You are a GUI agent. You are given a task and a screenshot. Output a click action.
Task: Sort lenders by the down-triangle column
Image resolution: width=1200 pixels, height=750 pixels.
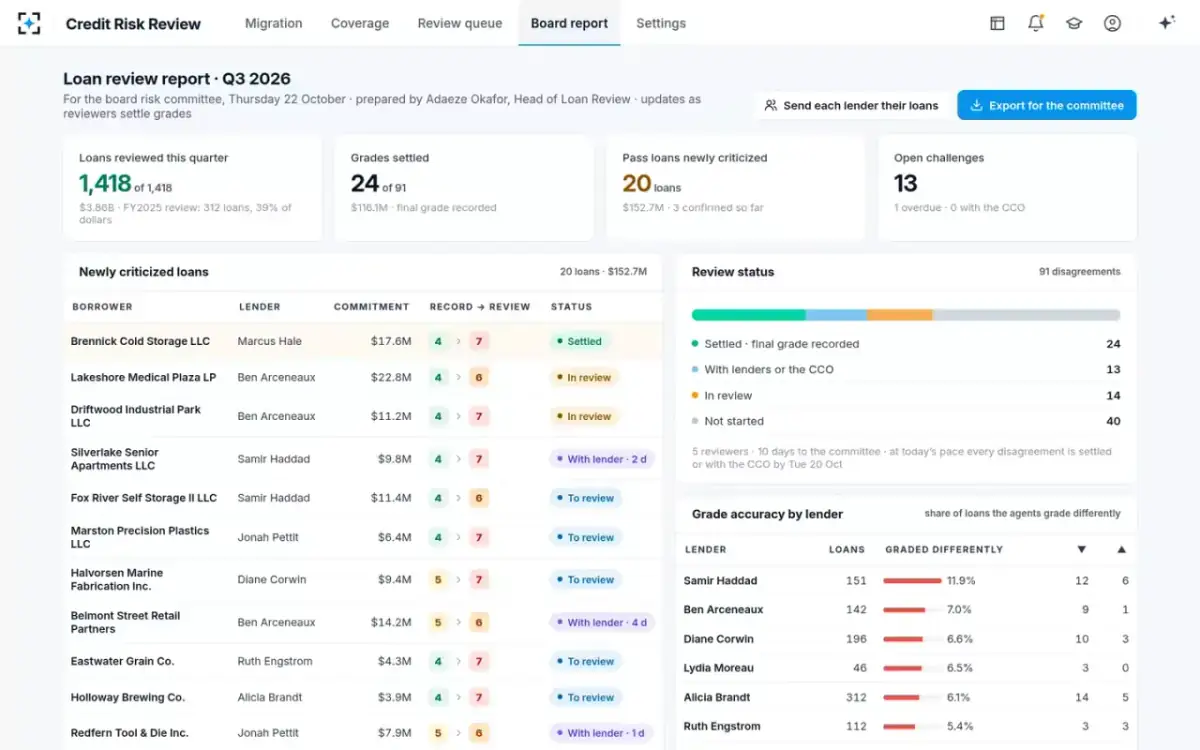[x=1081, y=549]
